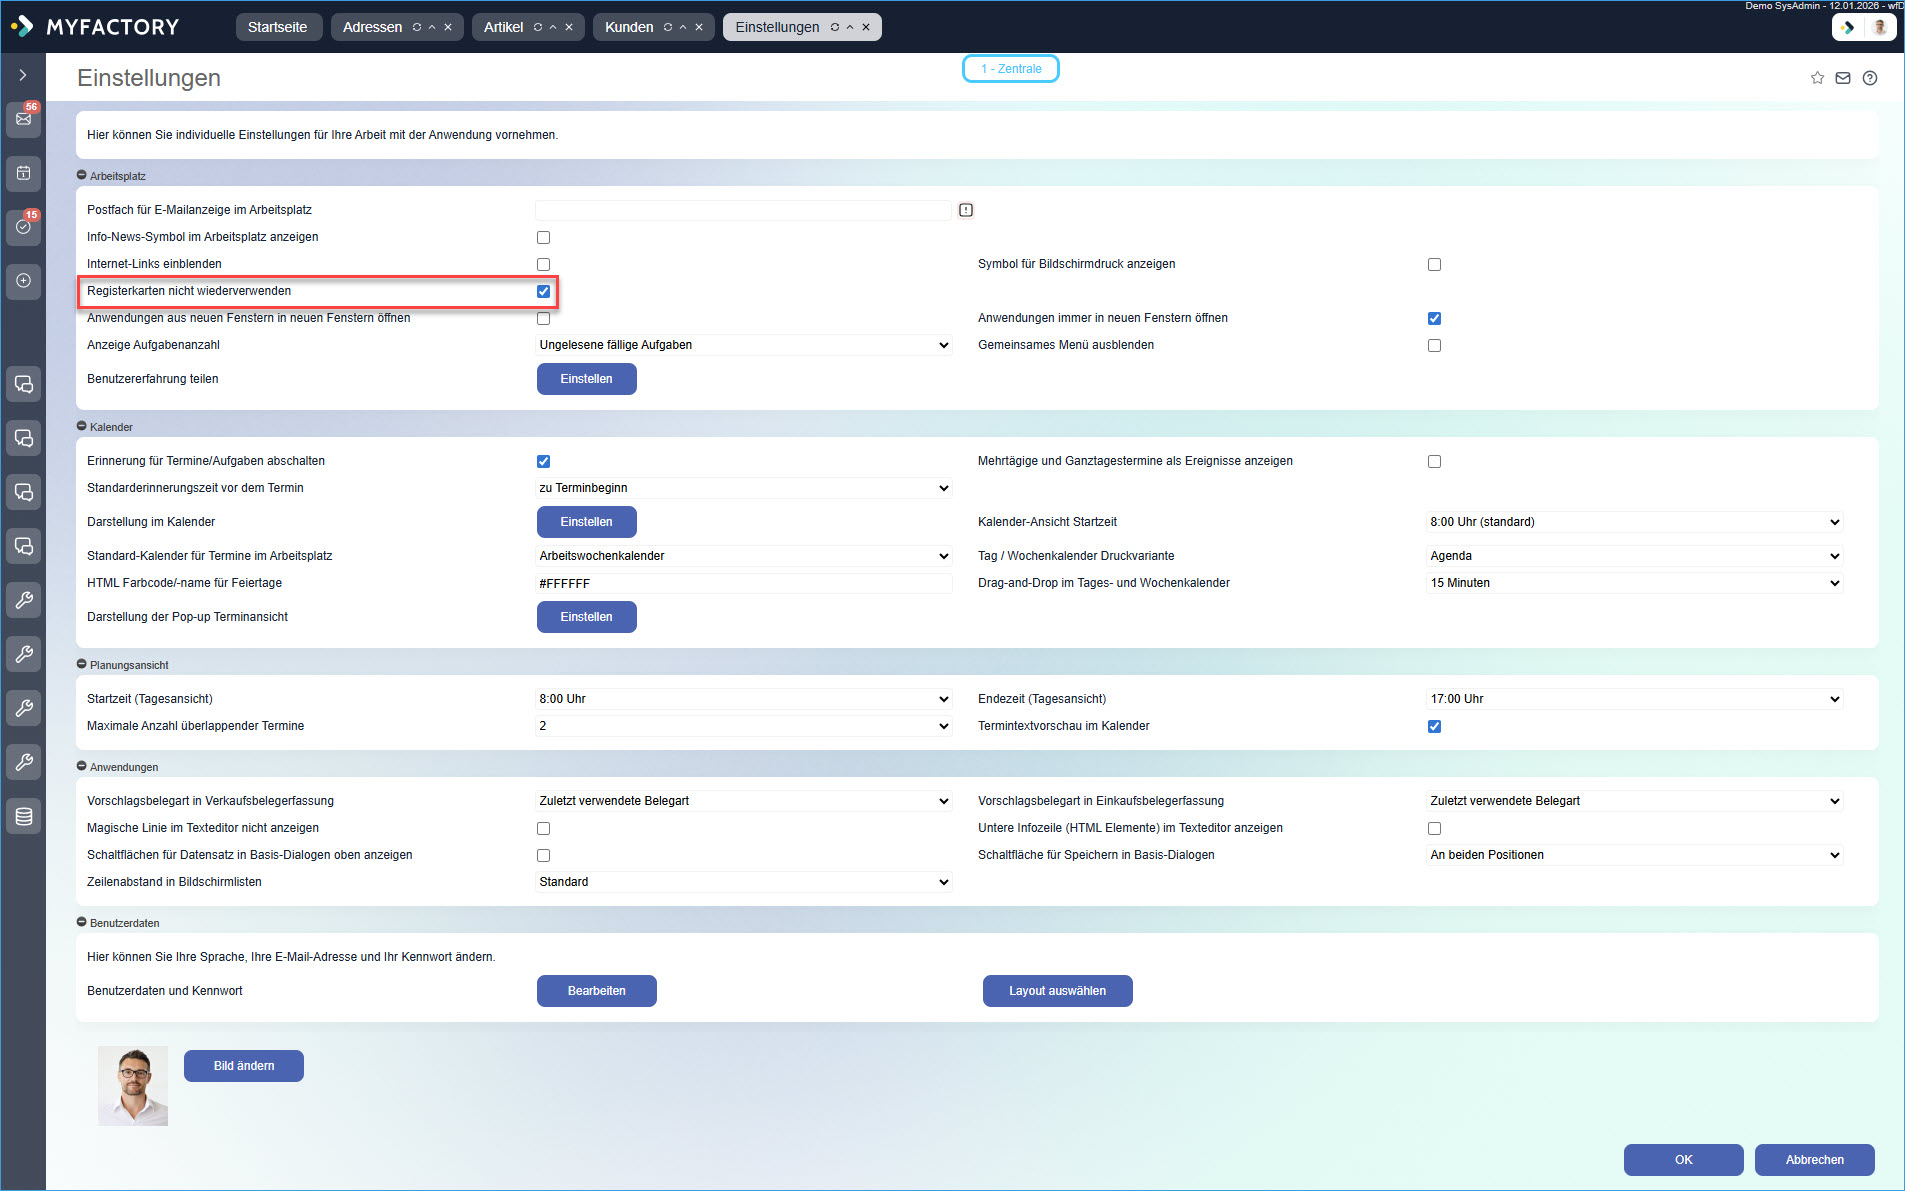Image resolution: width=1905 pixels, height=1191 pixels.
Task: Open the mailbox with 56 unread messages
Action: [x=23, y=119]
